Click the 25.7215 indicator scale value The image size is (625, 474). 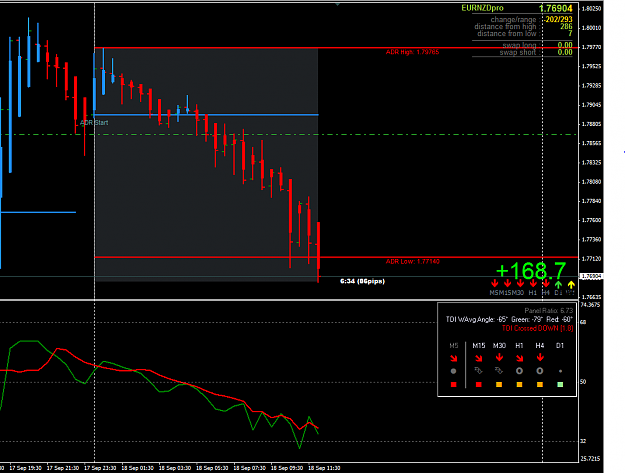pyautogui.click(x=590, y=459)
